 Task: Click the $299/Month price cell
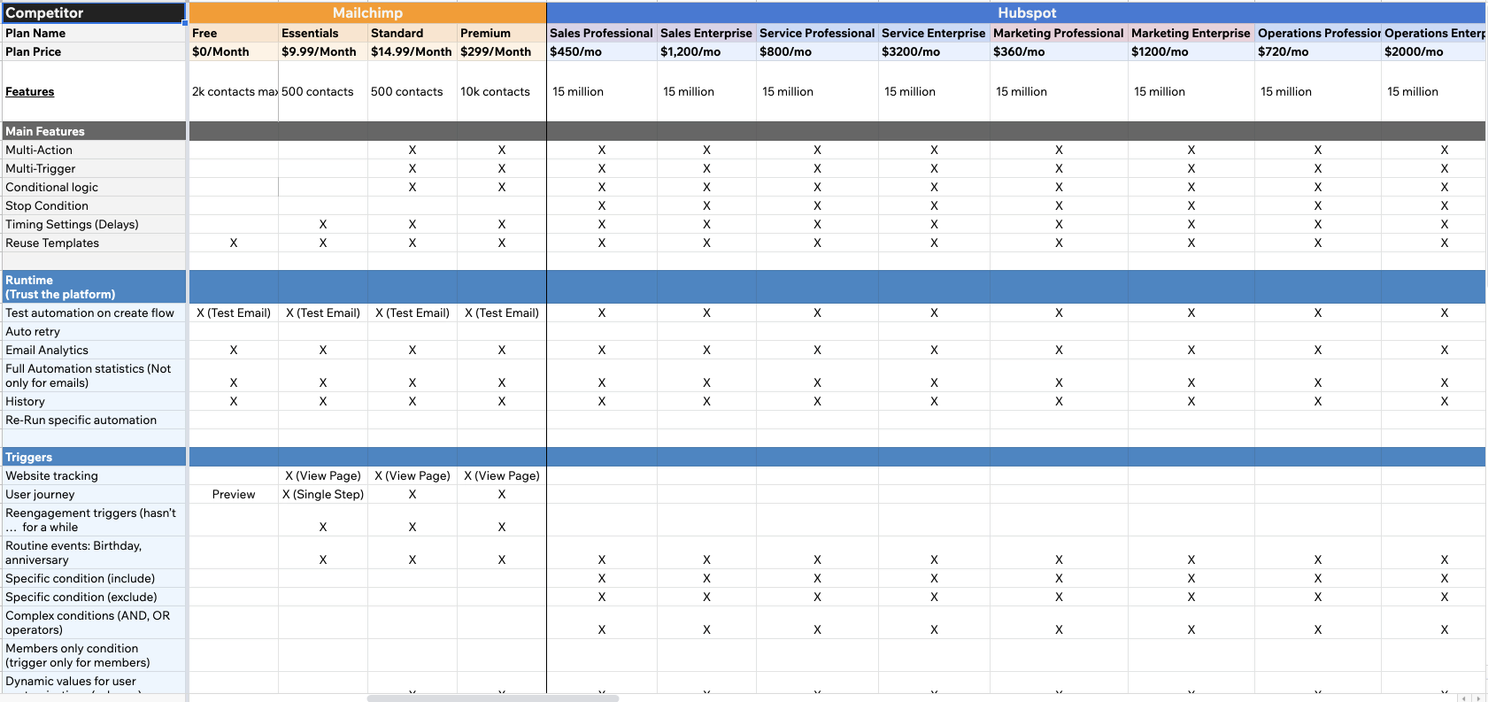tap(502, 52)
